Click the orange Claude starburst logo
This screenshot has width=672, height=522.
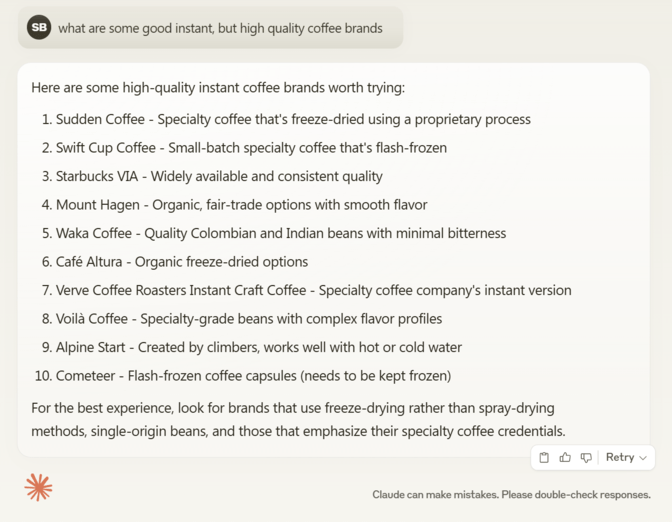tap(39, 487)
